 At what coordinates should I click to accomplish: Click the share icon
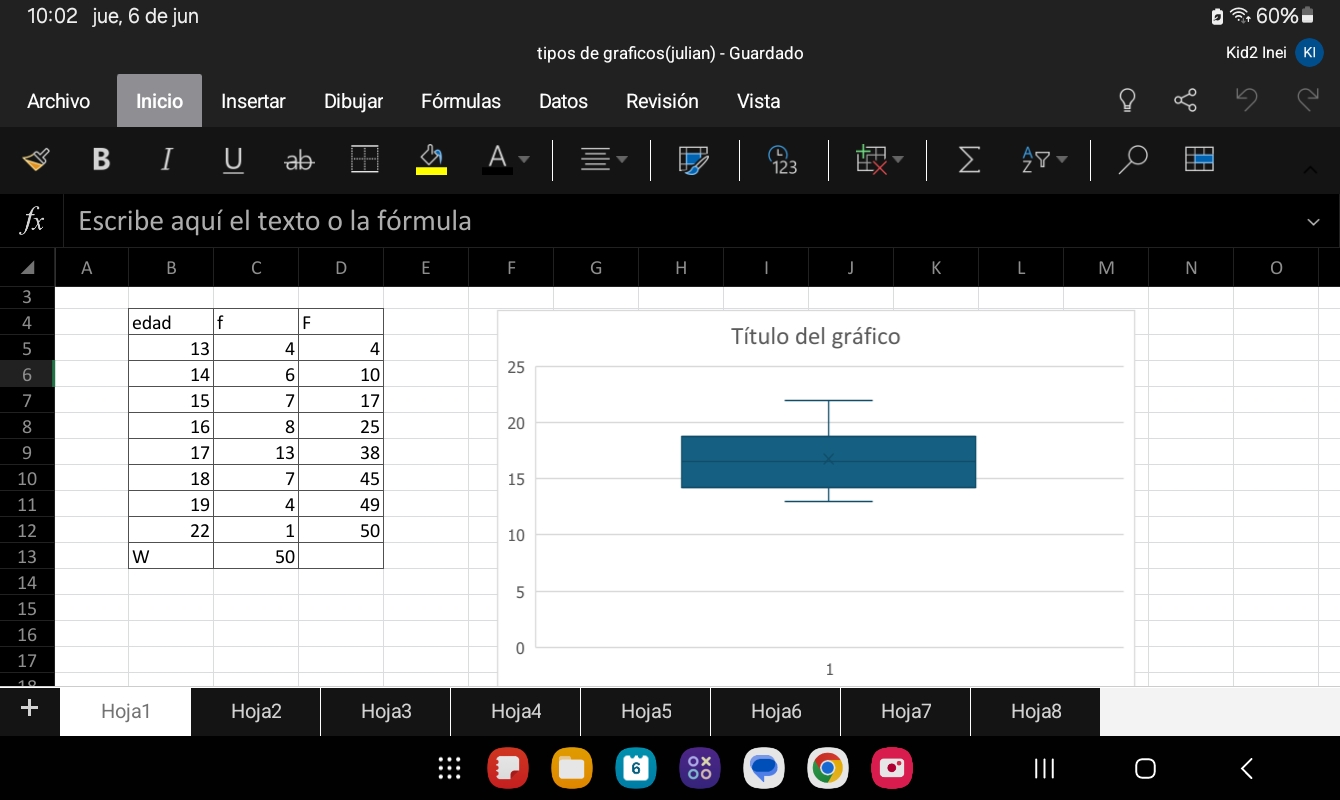1185,101
